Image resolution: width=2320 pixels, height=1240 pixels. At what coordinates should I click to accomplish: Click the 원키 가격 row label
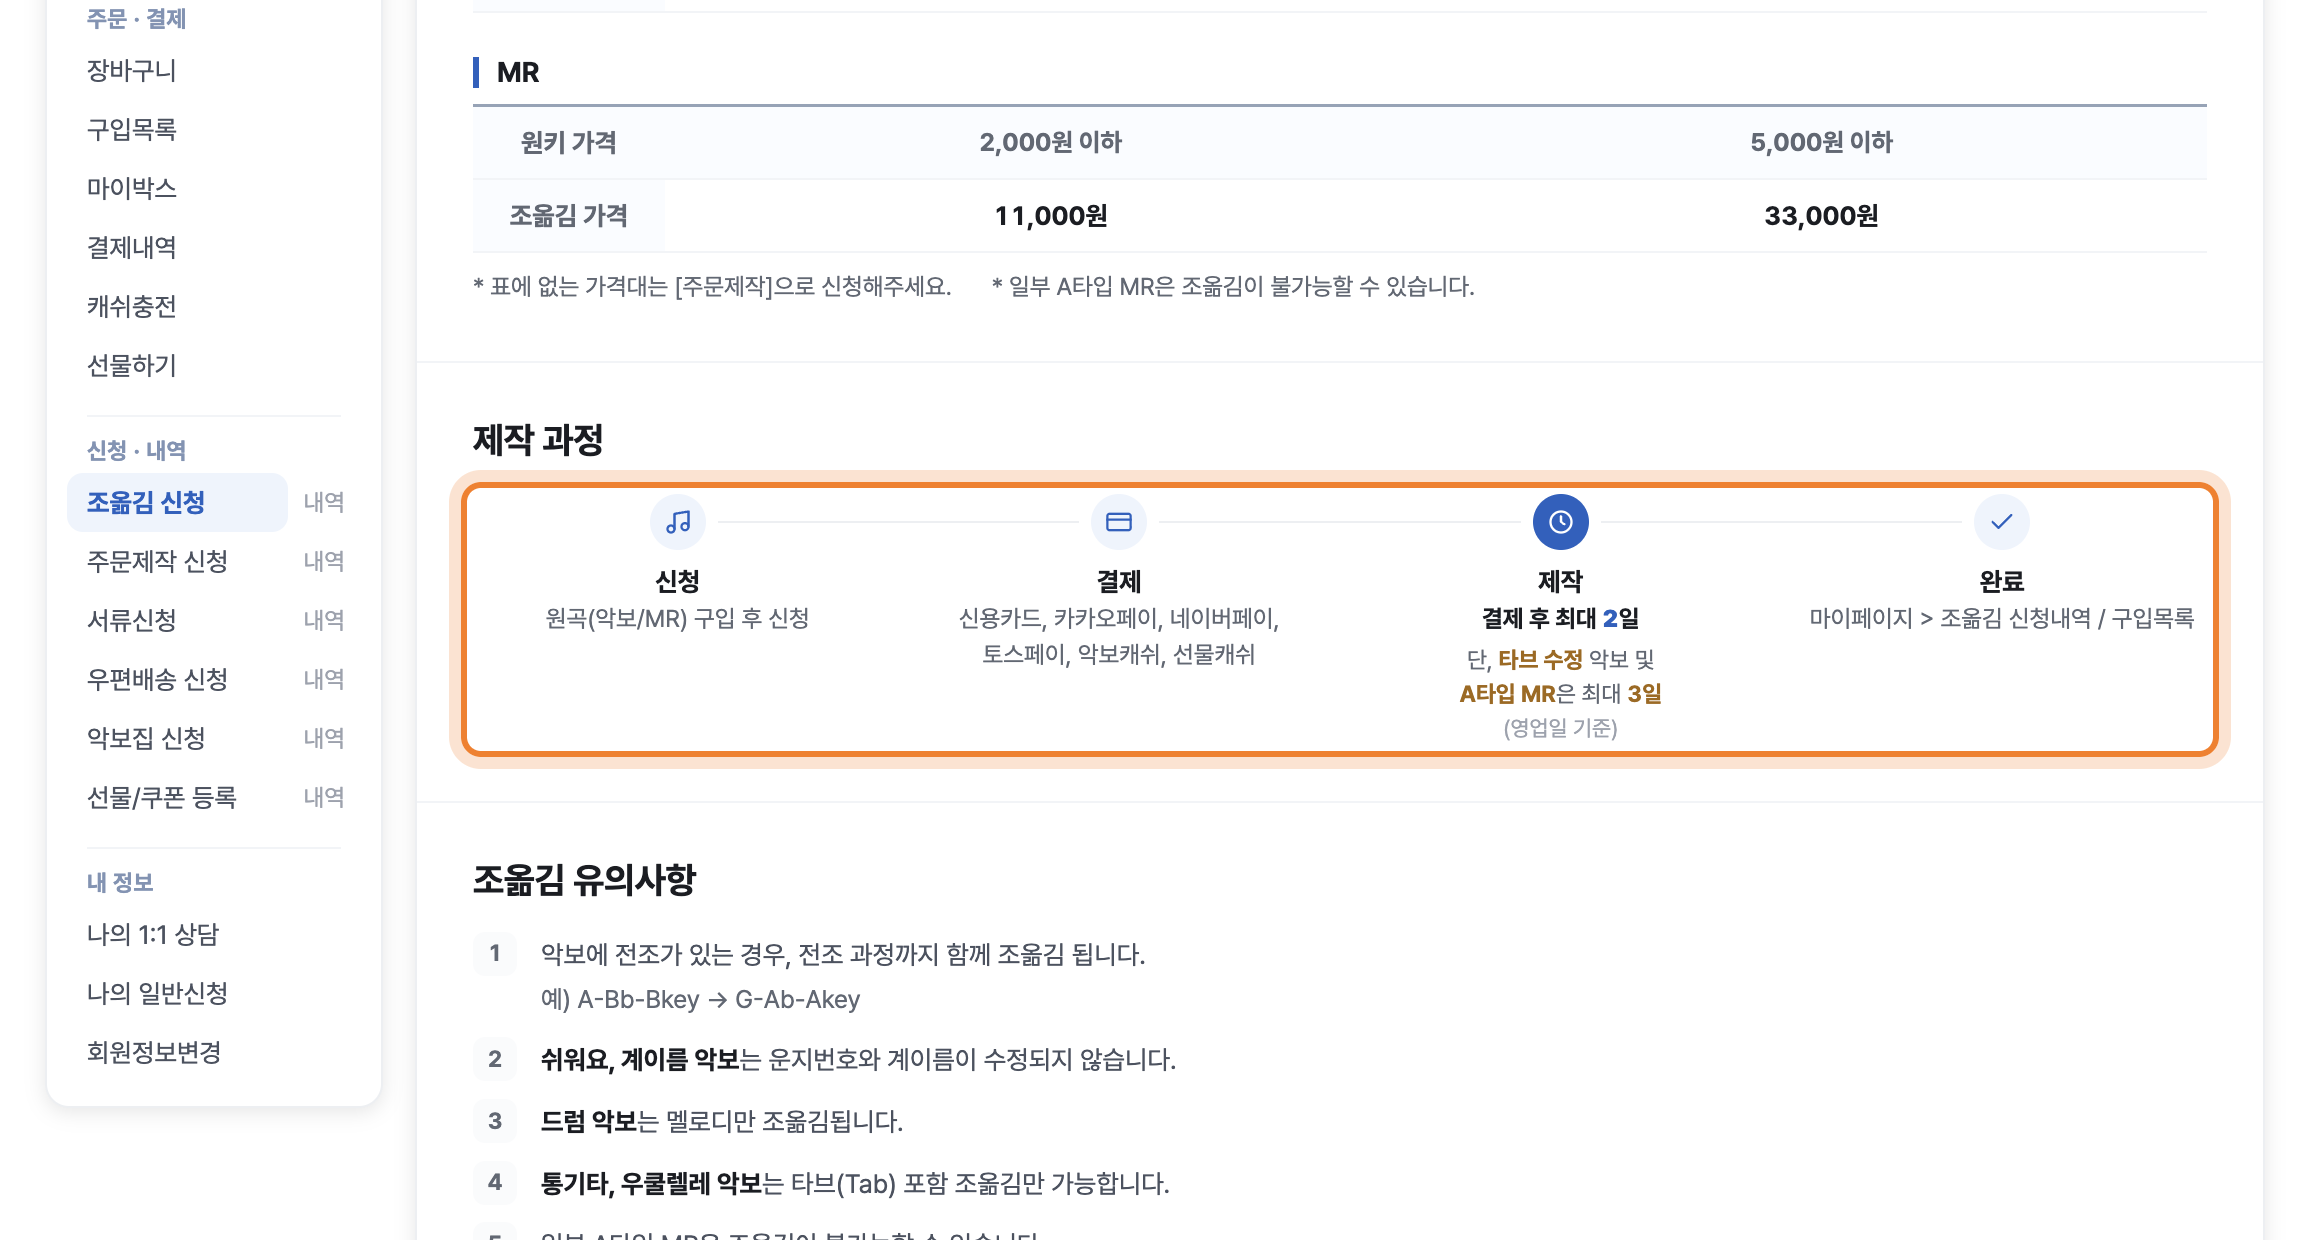[568, 142]
